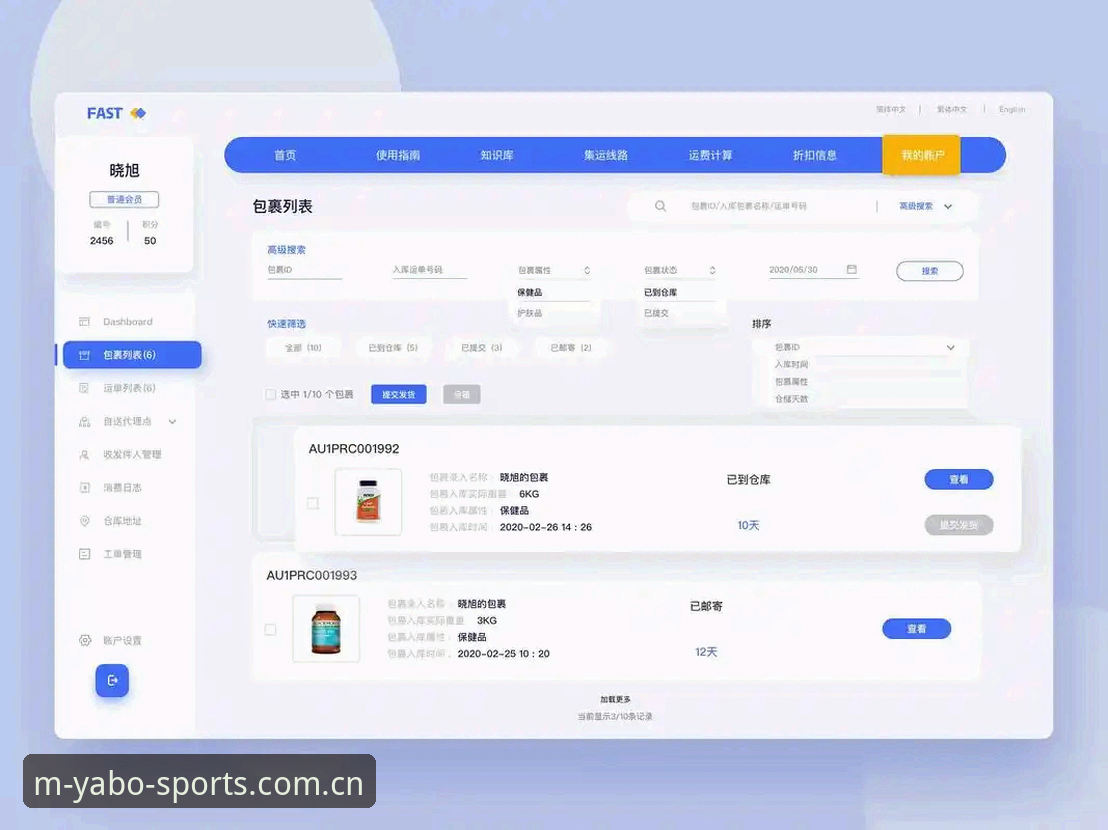
Task: Switch language to 繁体中文
Action: [952, 109]
